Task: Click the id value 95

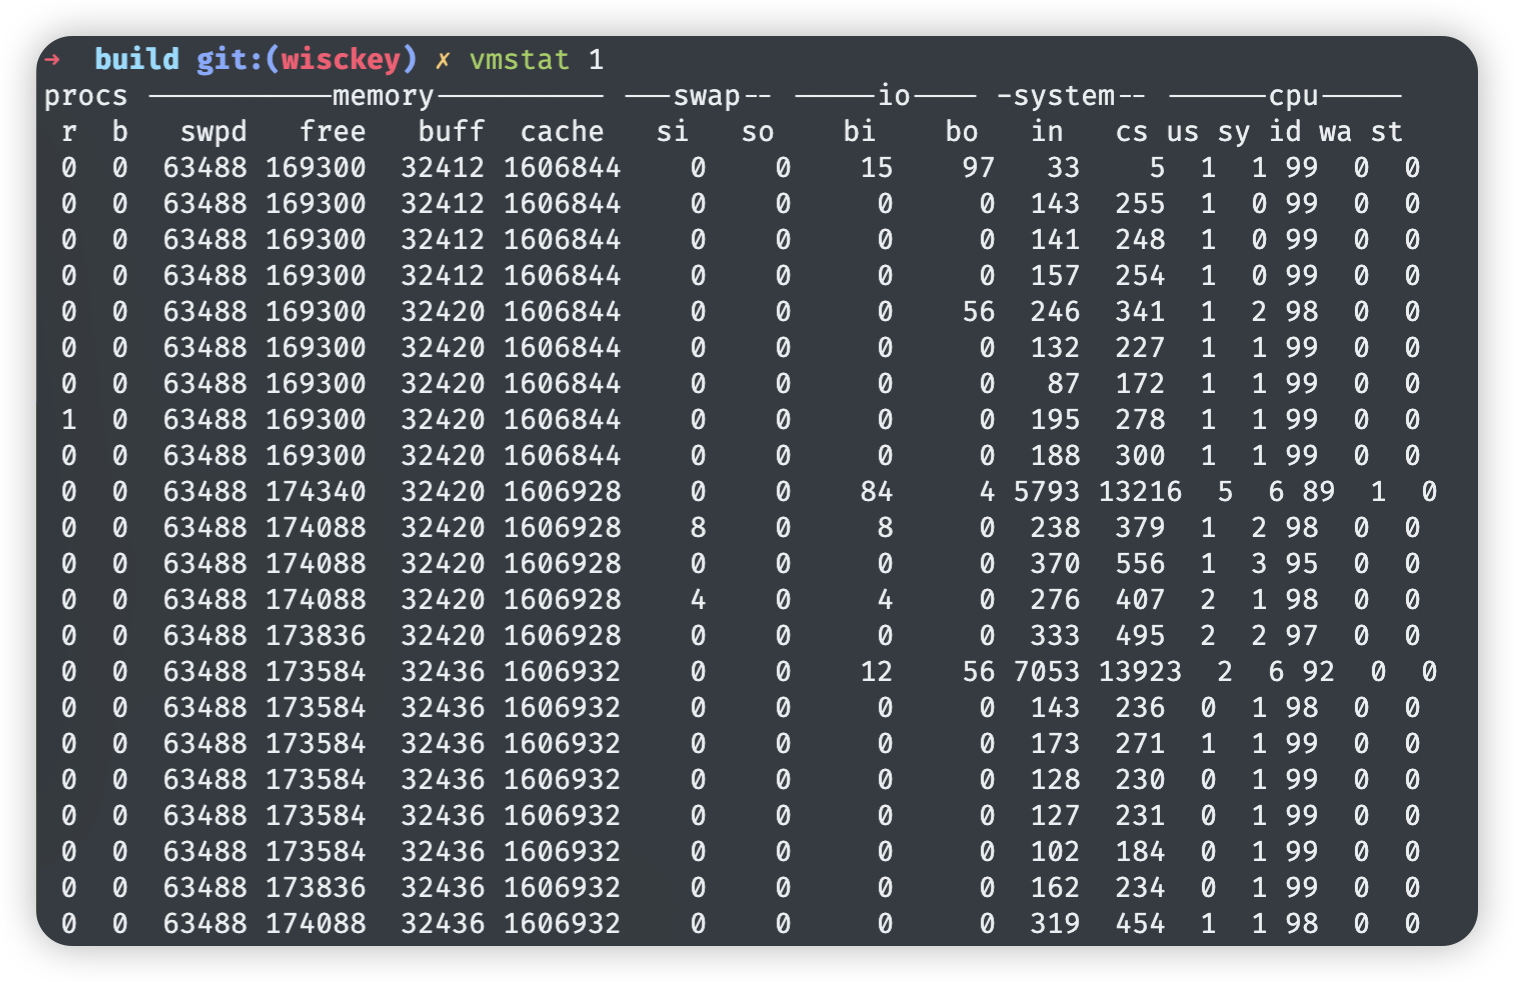Action: (1301, 564)
